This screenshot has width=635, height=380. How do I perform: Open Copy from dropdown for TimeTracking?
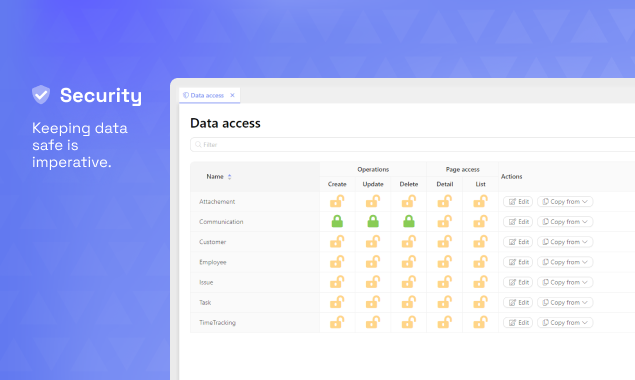pyautogui.click(x=565, y=322)
